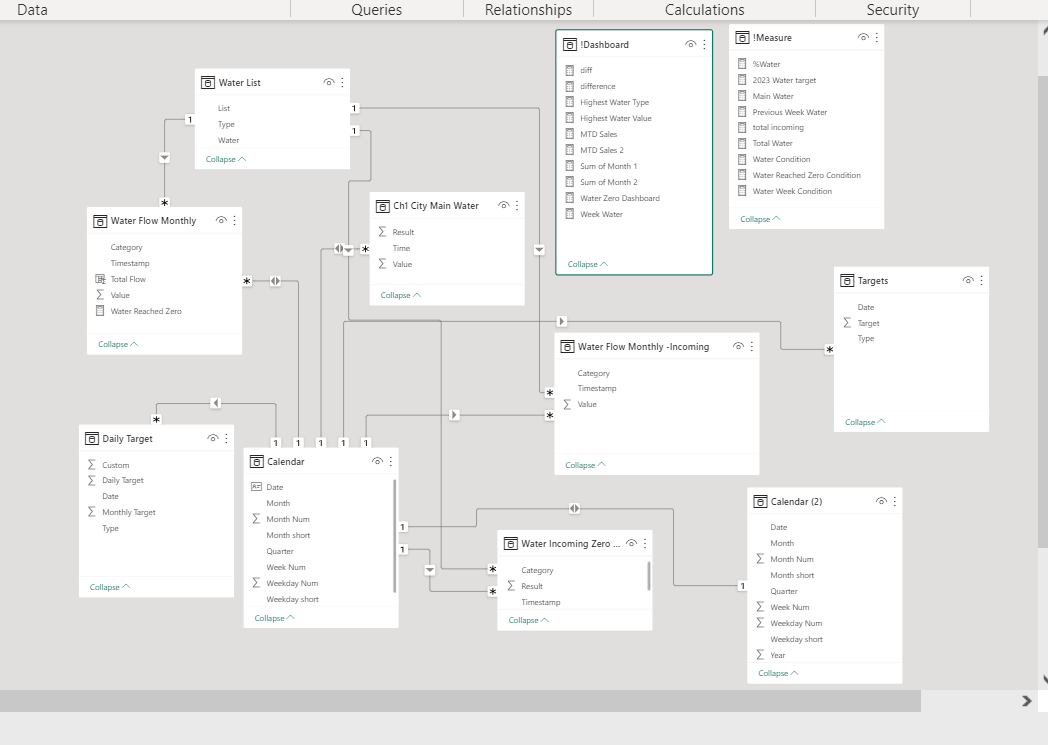Viewport: 1048px width, 745px height.
Task: Open more options for !Measure table
Action: tap(876, 37)
